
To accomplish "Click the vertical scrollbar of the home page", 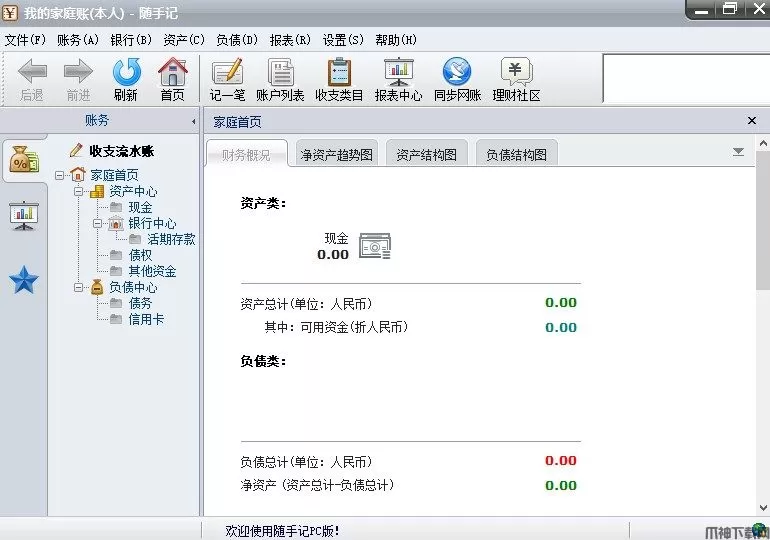I will [x=762, y=330].
